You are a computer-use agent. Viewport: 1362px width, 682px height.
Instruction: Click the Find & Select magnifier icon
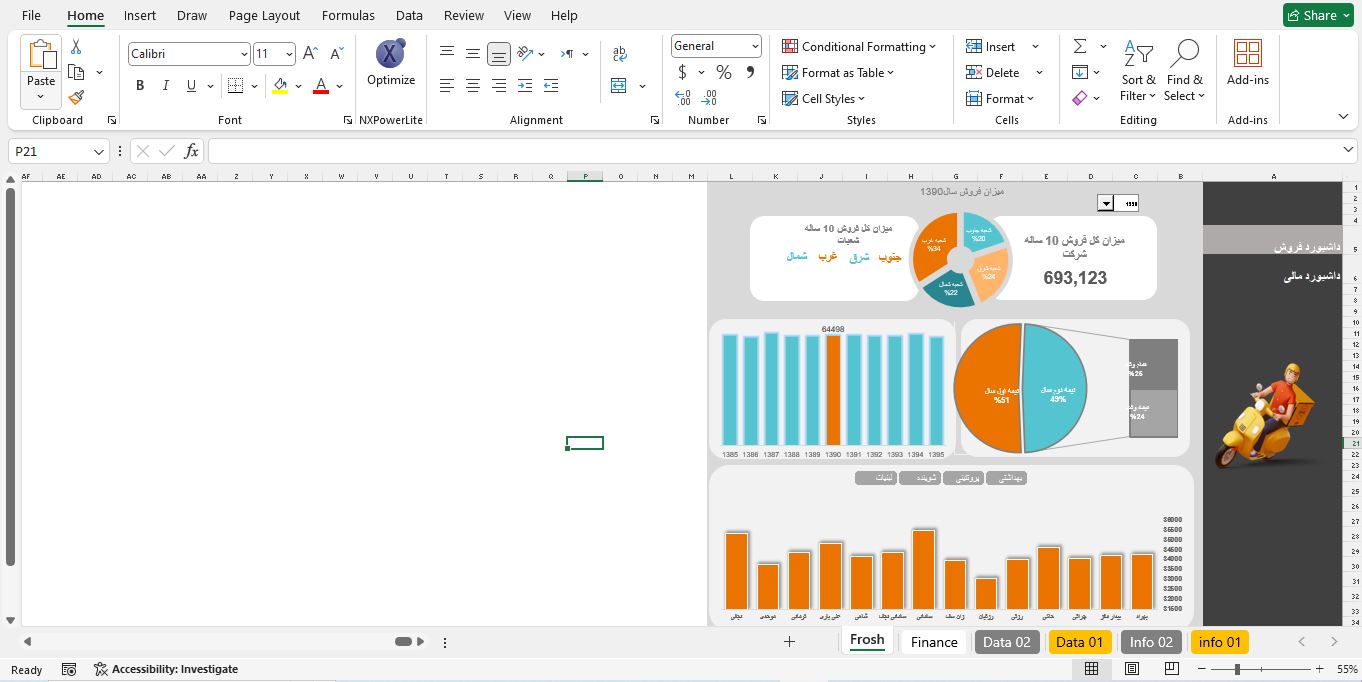pyautogui.click(x=1185, y=55)
